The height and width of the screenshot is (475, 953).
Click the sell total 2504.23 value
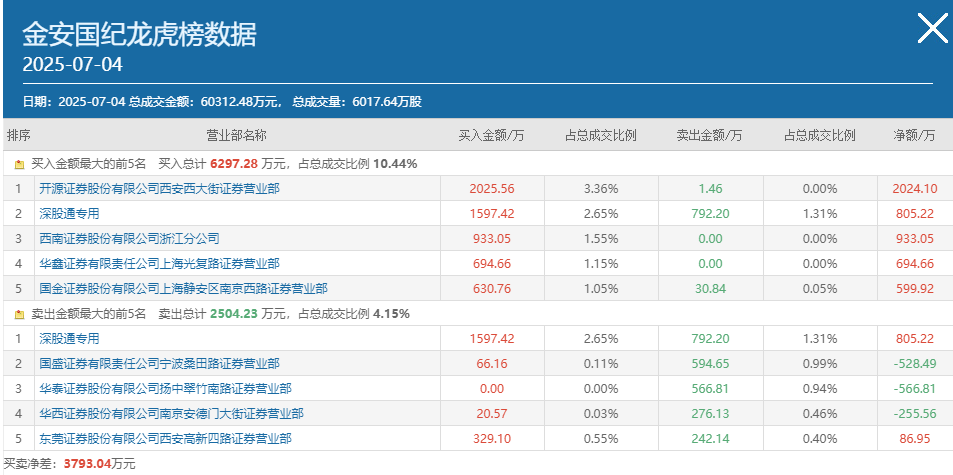click(x=234, y=314)
